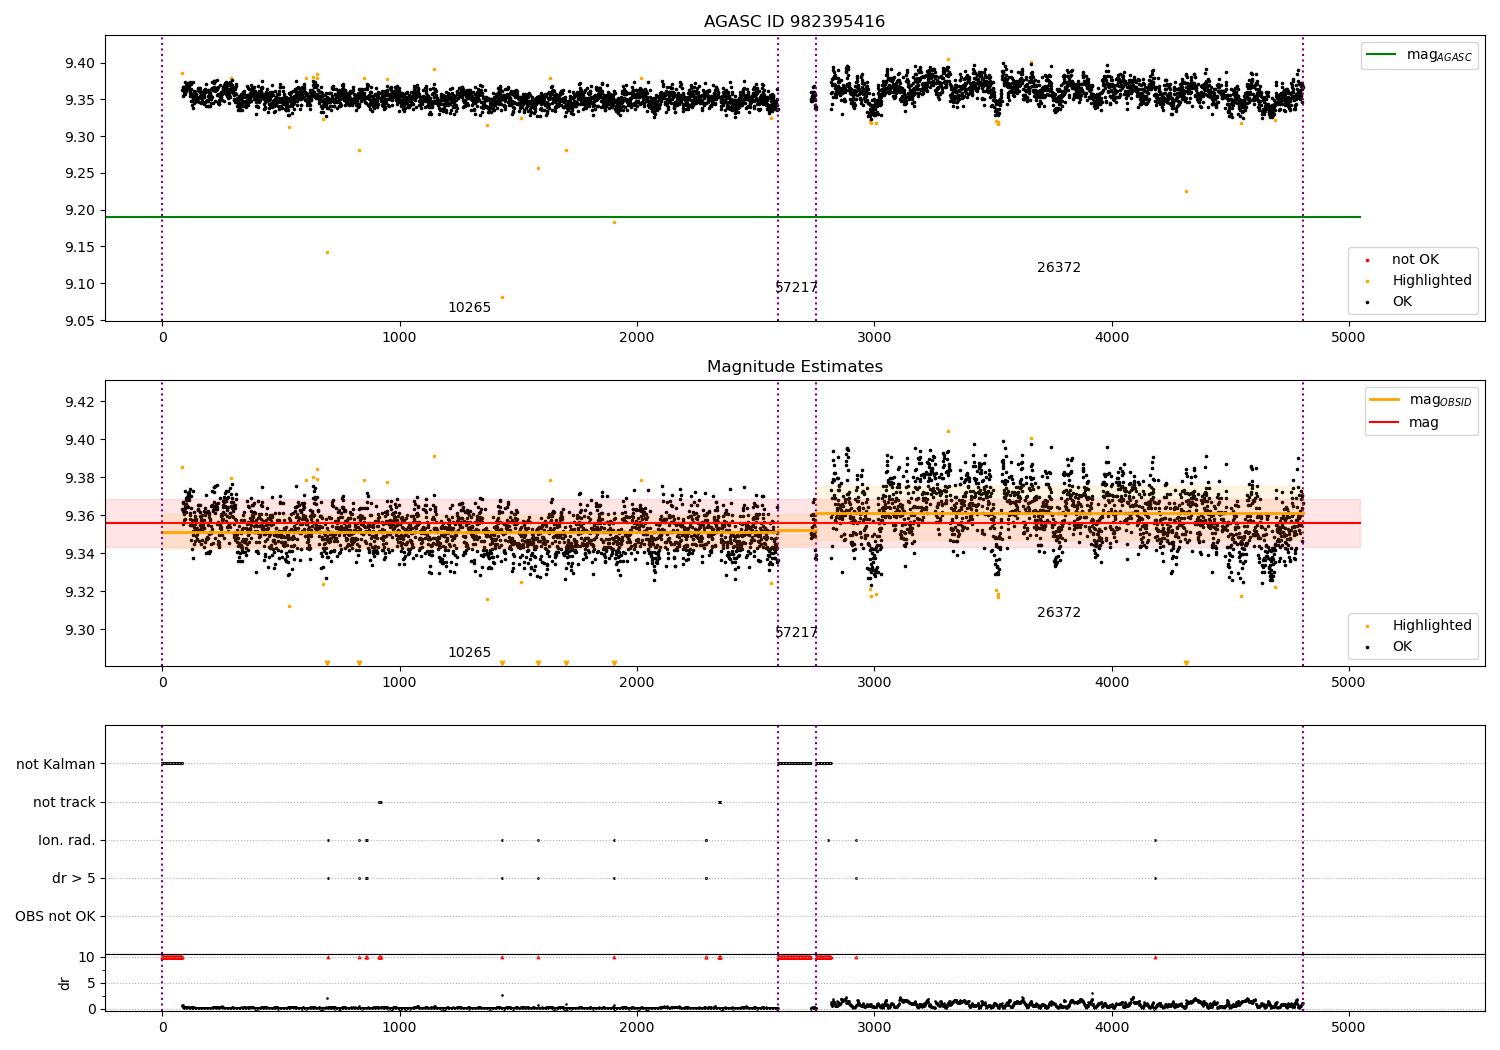
Task: Click x-tick 3000 in AGASC ID plot
Action: 874,338
